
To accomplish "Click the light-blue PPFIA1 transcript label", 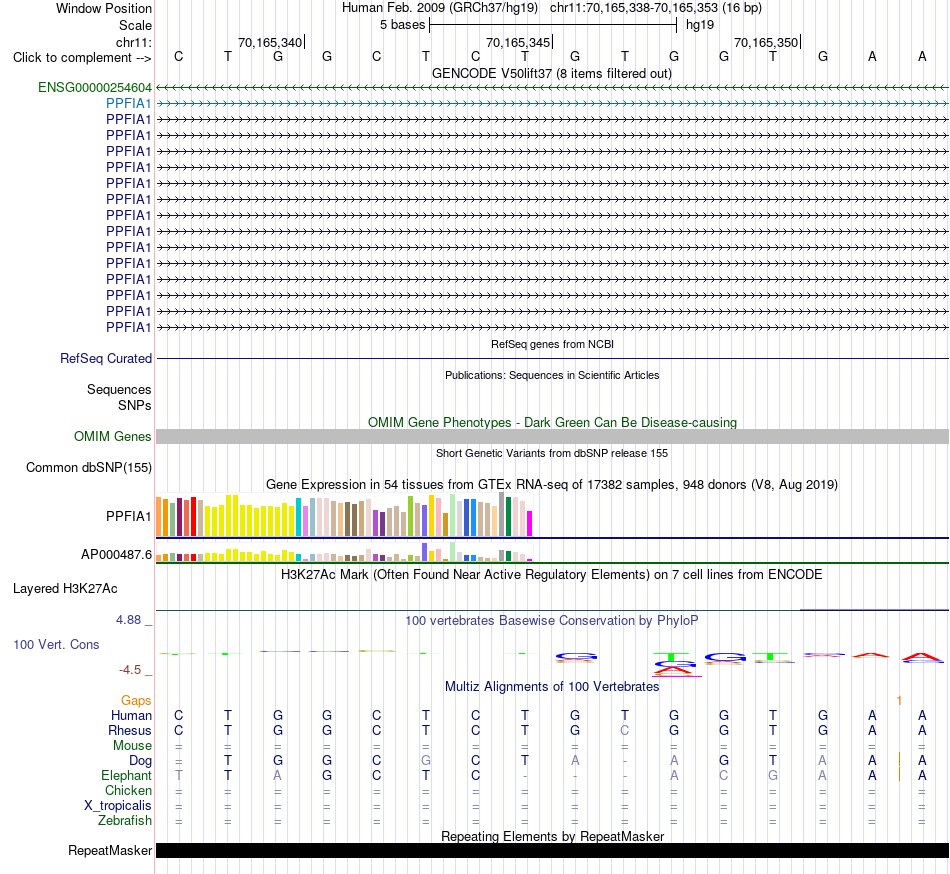I will pos(128,104).
